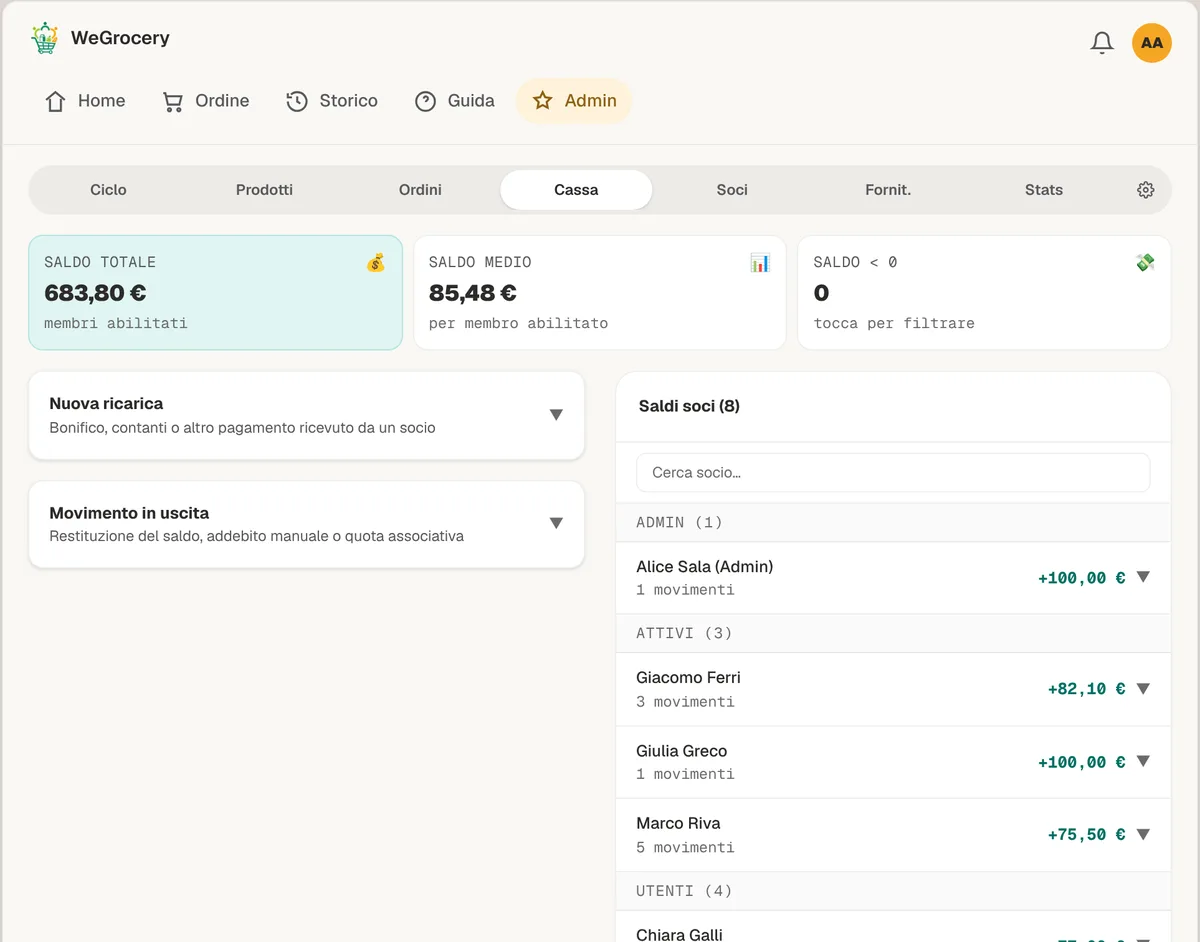The image size is (1200, 942).
Task: Open the notifications bell
Action: (1102, 43)
